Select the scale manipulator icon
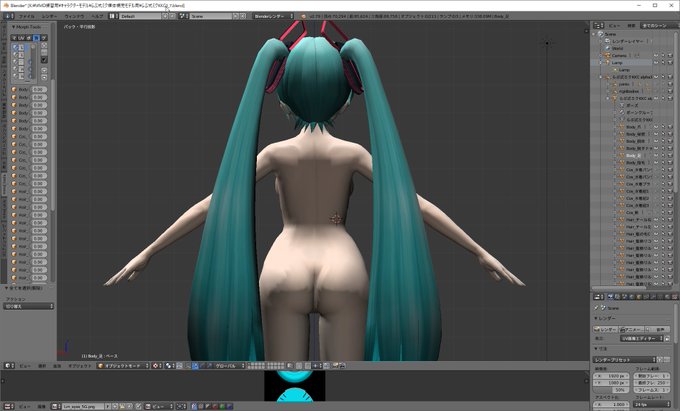The height and width of the screenshot is (411, 680). pos(209,366)
